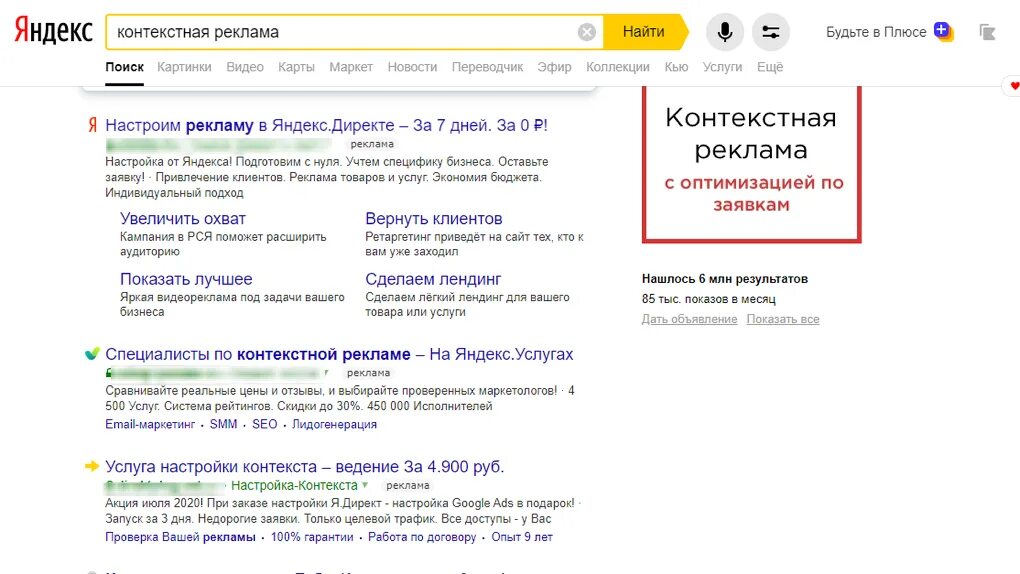1020x574 pixels.
Task: Open the Карты tab
Action: pyautogui.click(x=296, y=67)
